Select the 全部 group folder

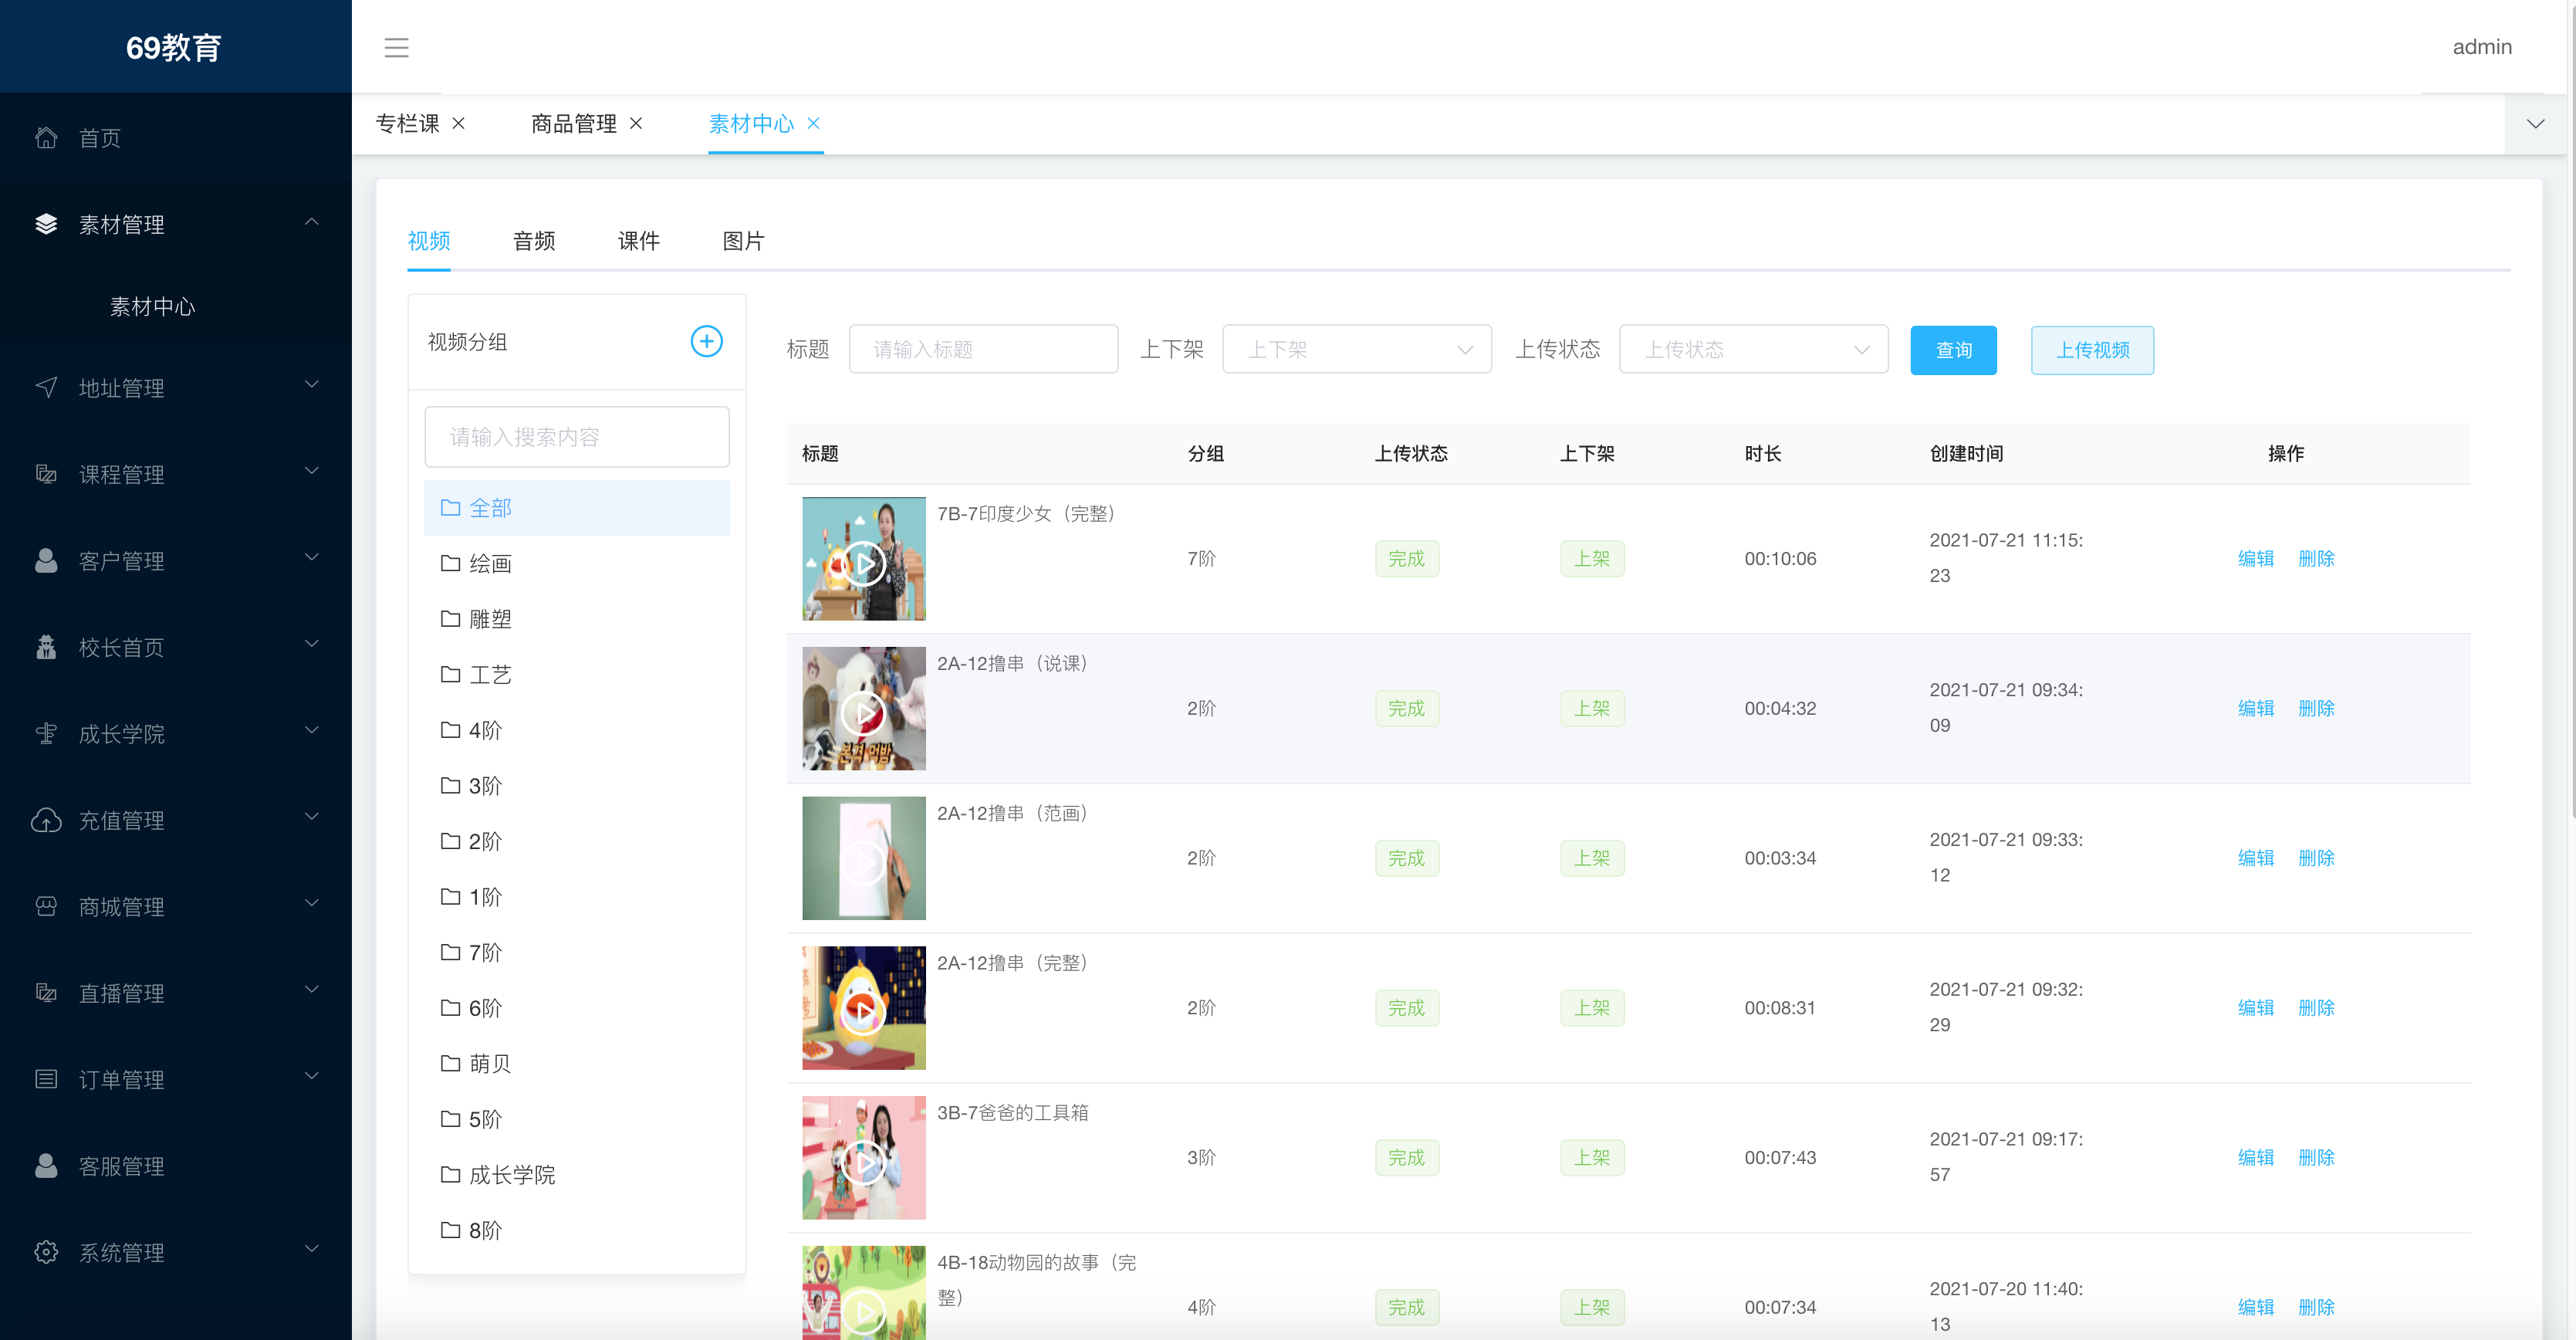577,508
